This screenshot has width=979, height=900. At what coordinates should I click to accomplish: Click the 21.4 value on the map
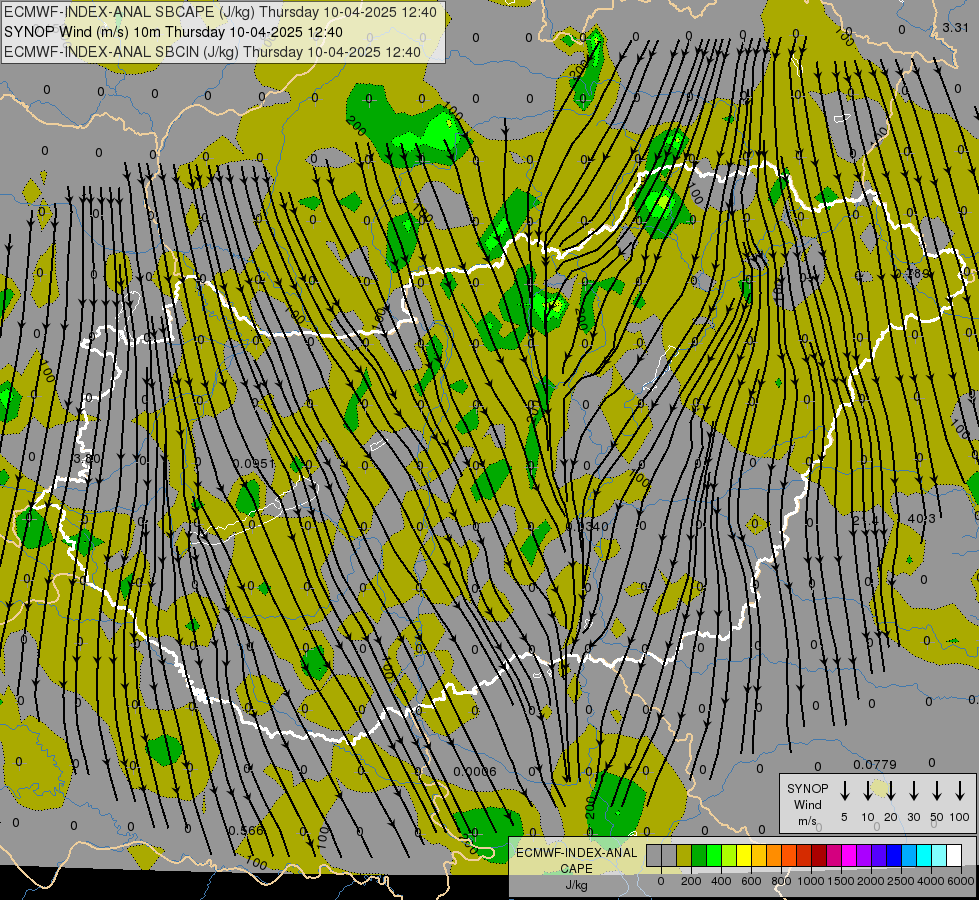click(x=866, y=520)
